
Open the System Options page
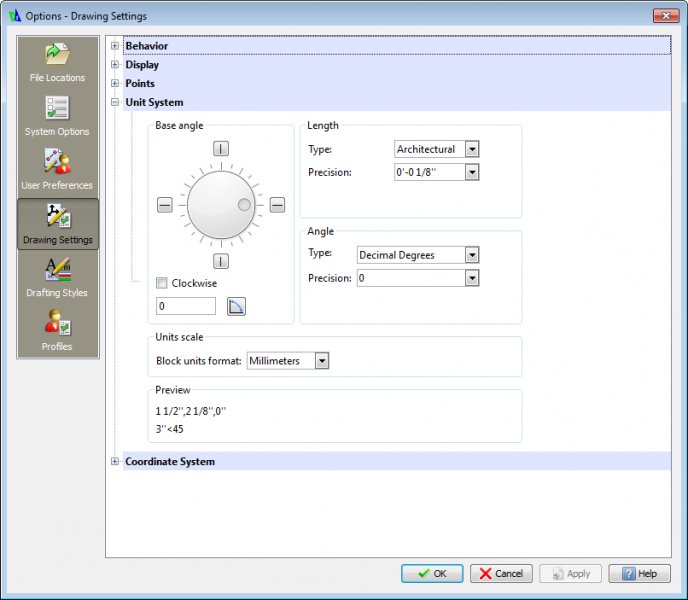coord(57,116)
